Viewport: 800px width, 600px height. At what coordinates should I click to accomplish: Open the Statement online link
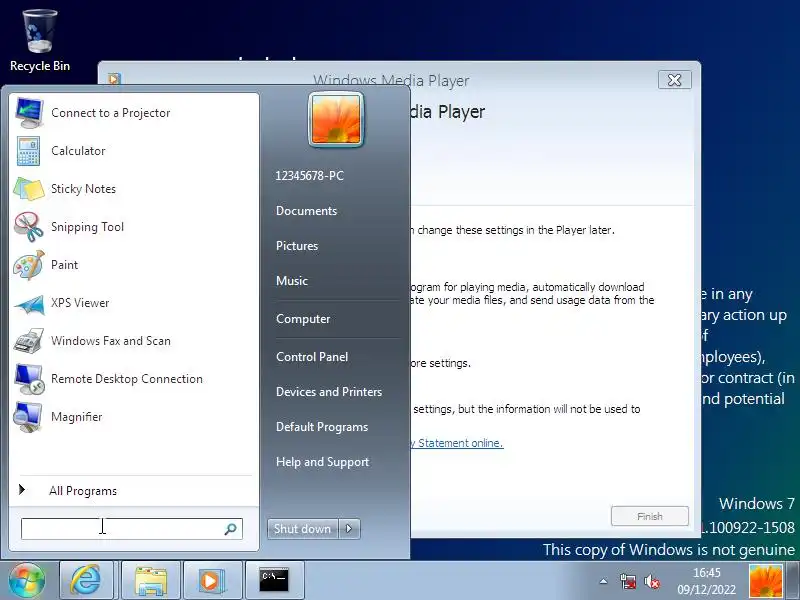457,443
